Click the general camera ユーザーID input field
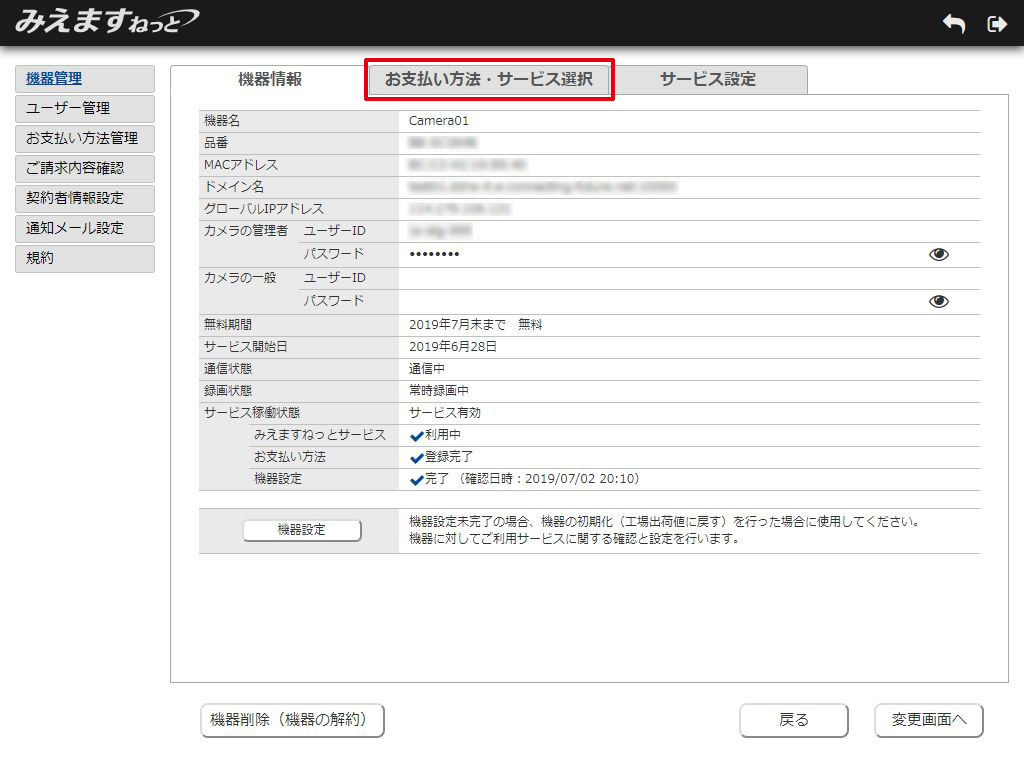The width and height of the screenshot is (1024, 768). [x=600, y=277]
